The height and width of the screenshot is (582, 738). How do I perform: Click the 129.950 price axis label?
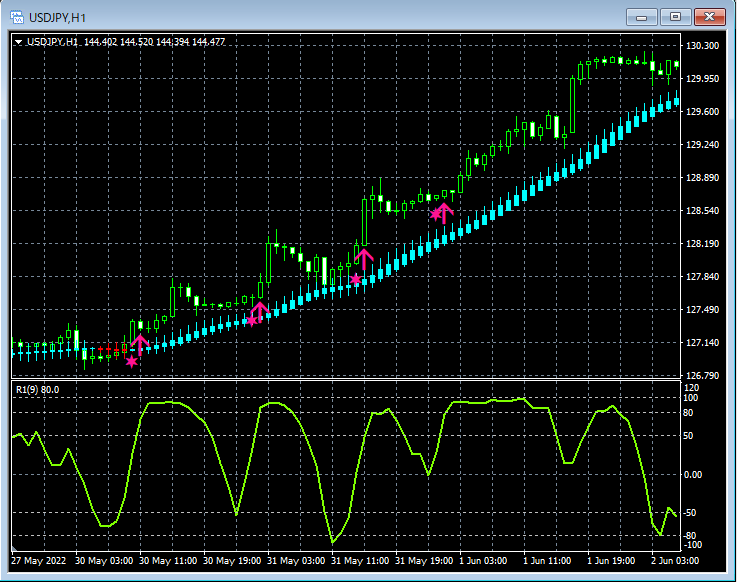[x=702, y=79]
